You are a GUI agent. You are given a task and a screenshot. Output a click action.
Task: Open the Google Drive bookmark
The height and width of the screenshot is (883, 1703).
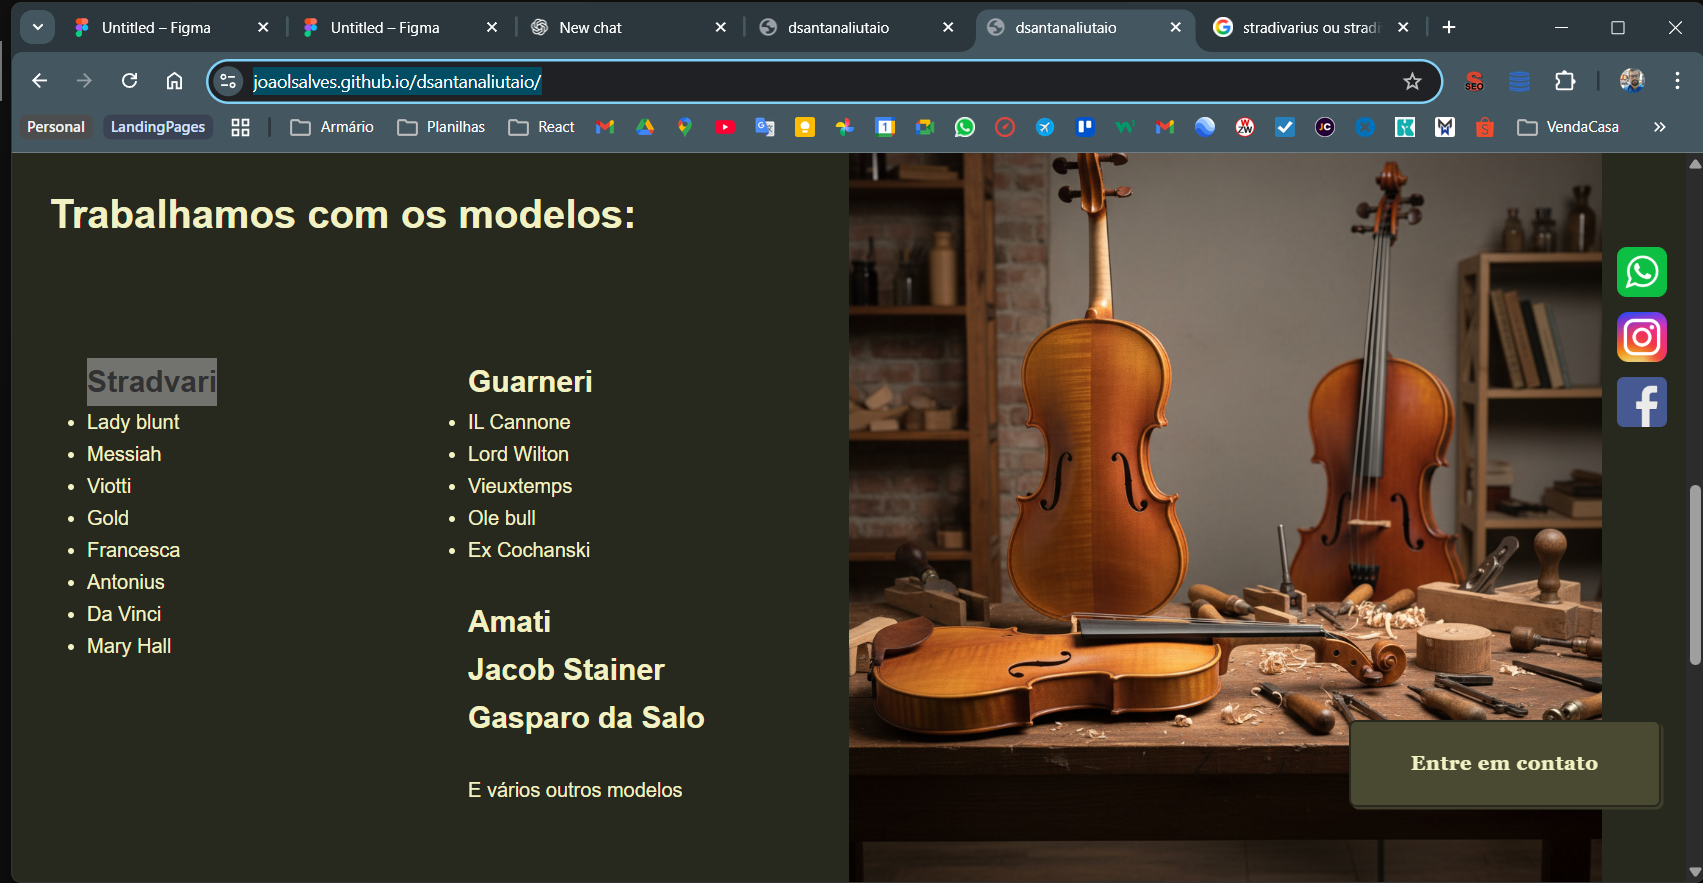(x=645, y=127)
